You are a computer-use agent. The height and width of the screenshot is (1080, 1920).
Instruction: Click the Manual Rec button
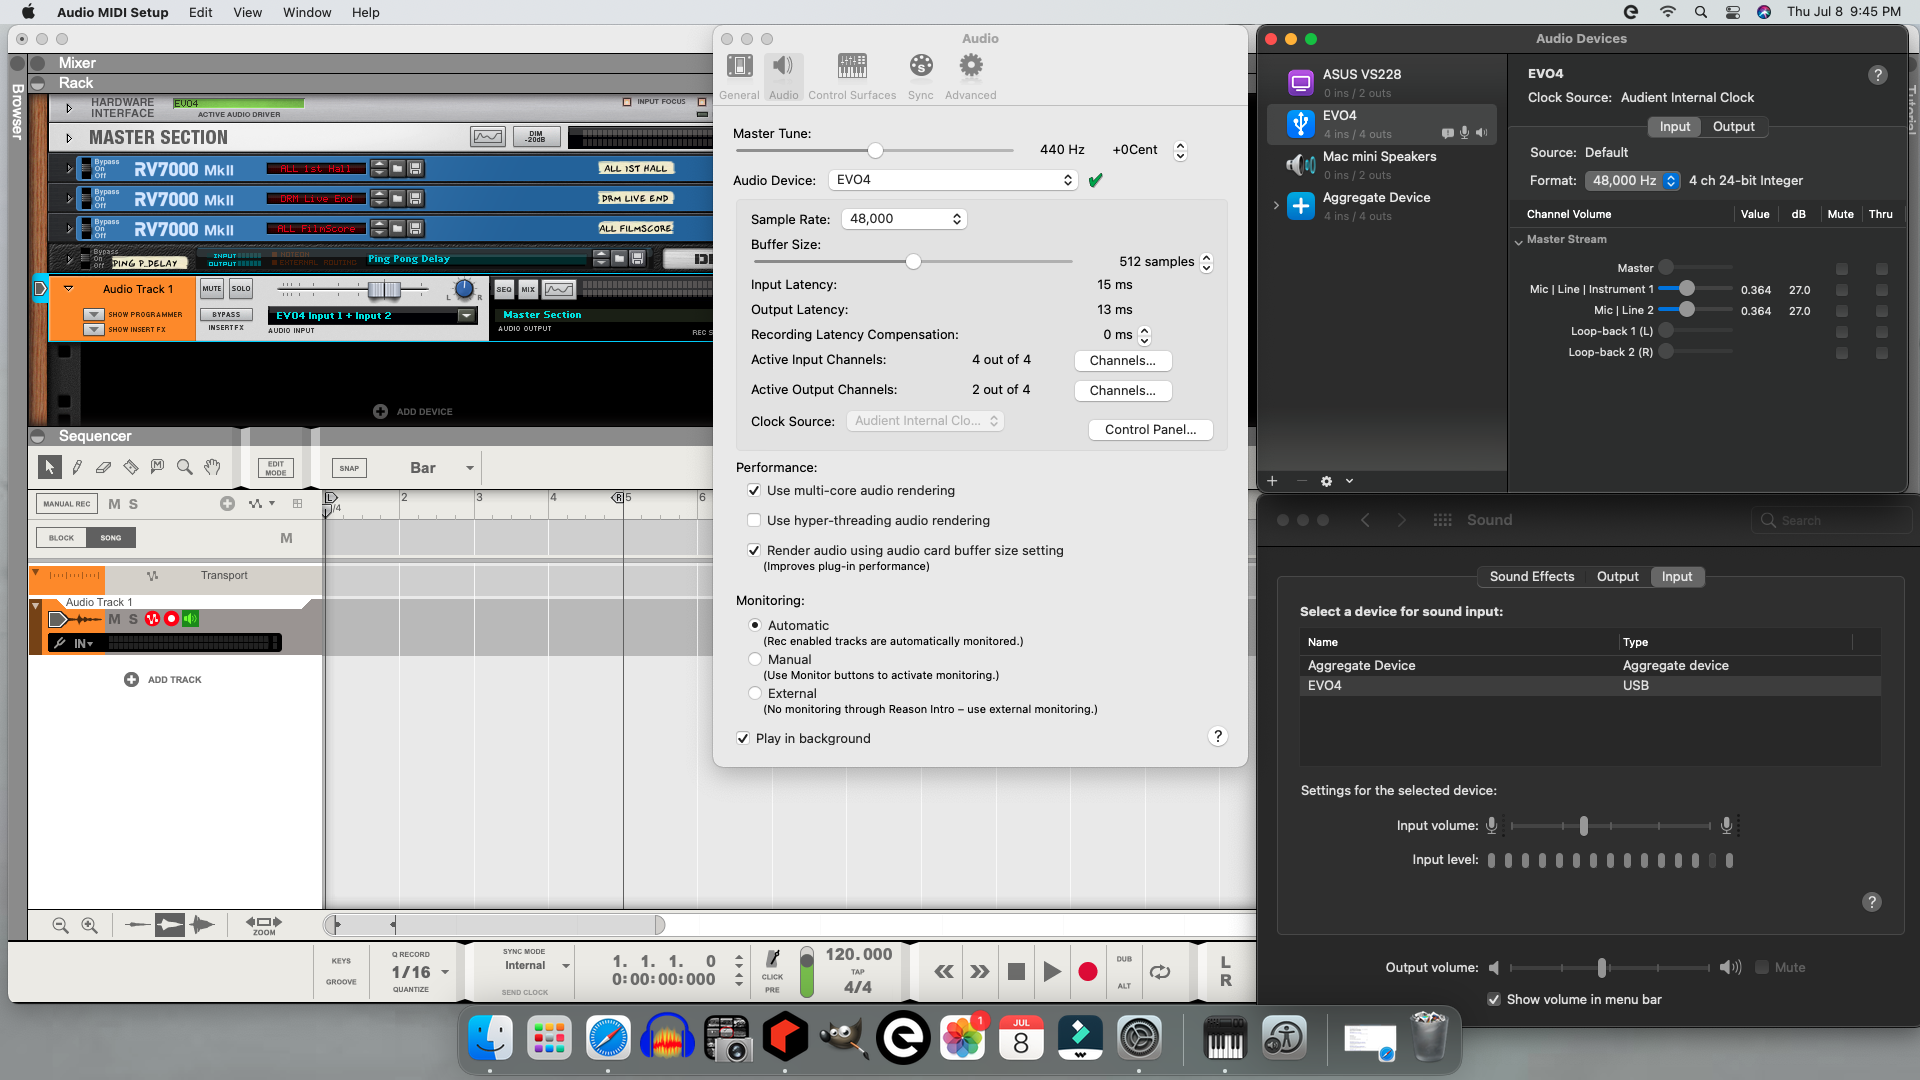click(x=67, y=504)
